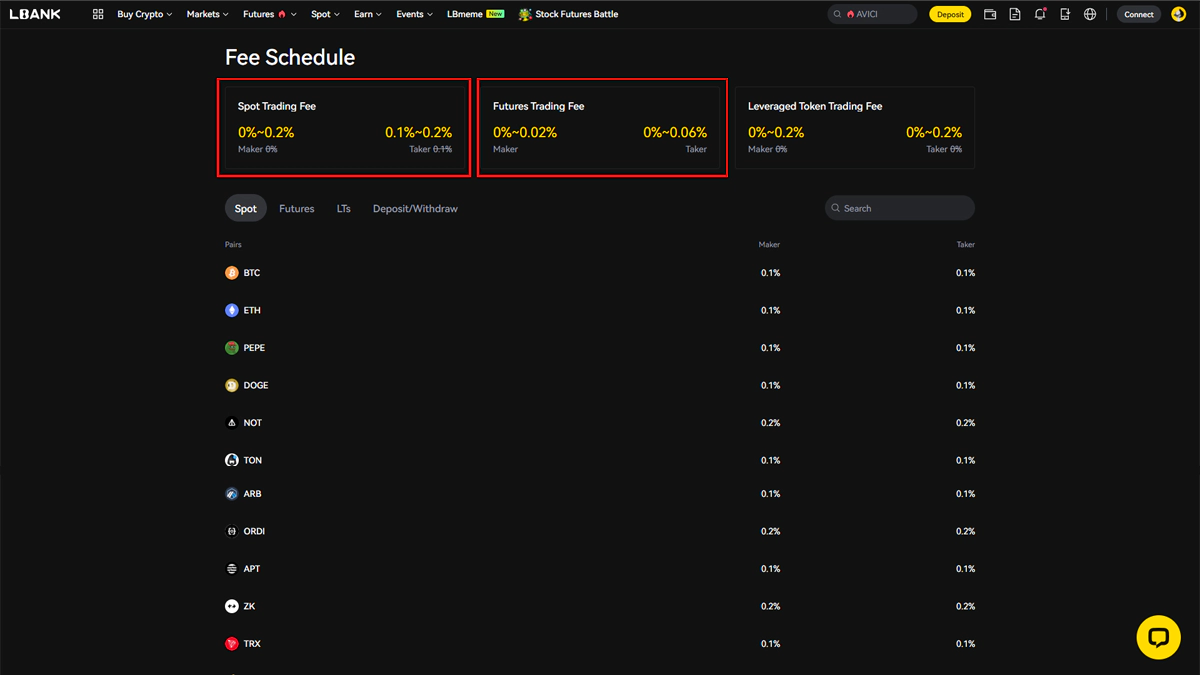
Task: Open the live chat support bubble
Action: (x=1158, y=637)
